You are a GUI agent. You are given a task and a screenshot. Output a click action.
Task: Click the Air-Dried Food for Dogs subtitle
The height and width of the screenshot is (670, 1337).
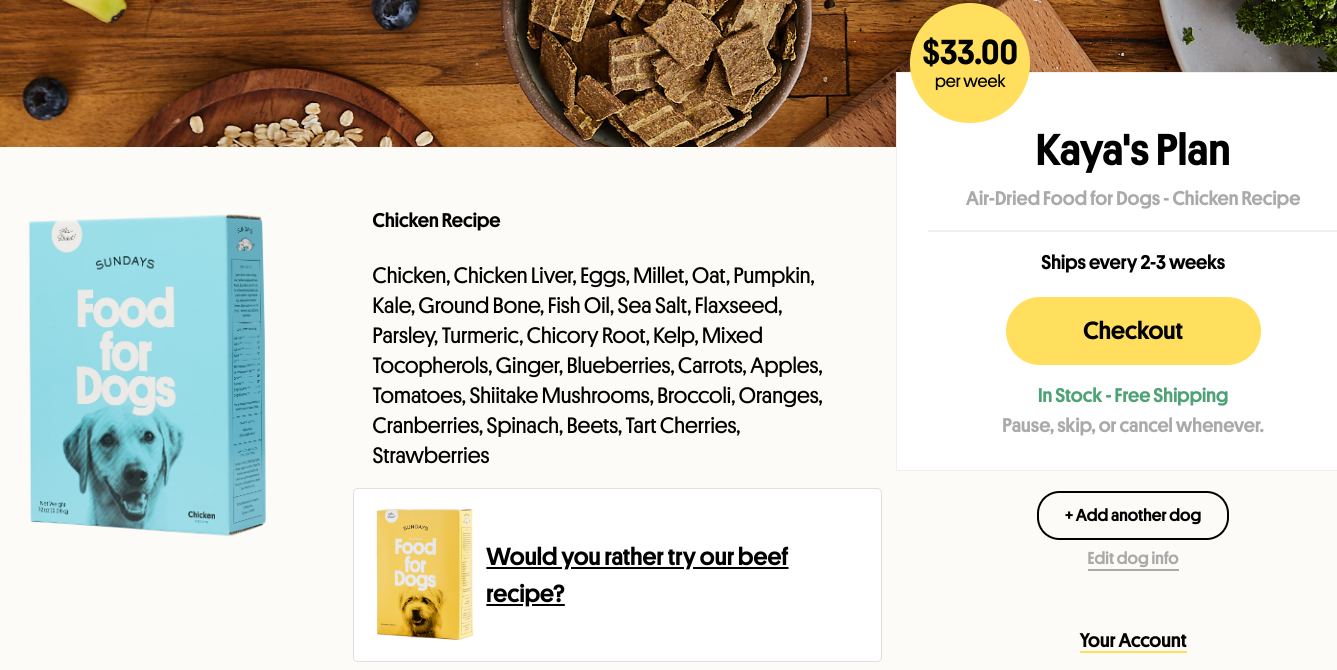(x=1132, y=198)
